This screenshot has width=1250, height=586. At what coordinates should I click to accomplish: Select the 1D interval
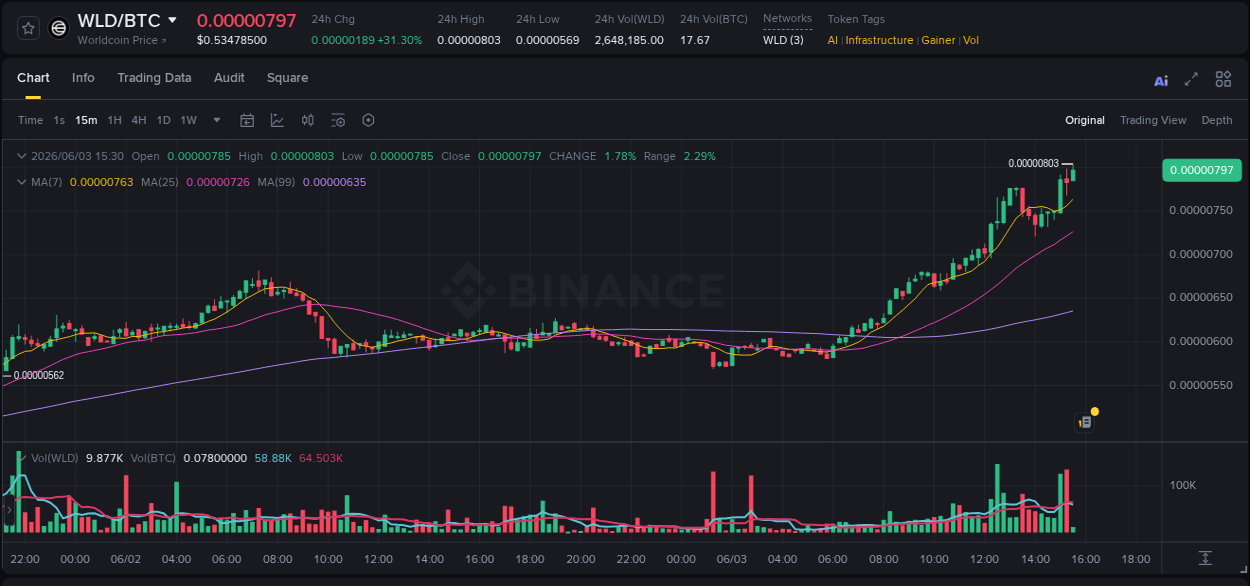(163, 120)
